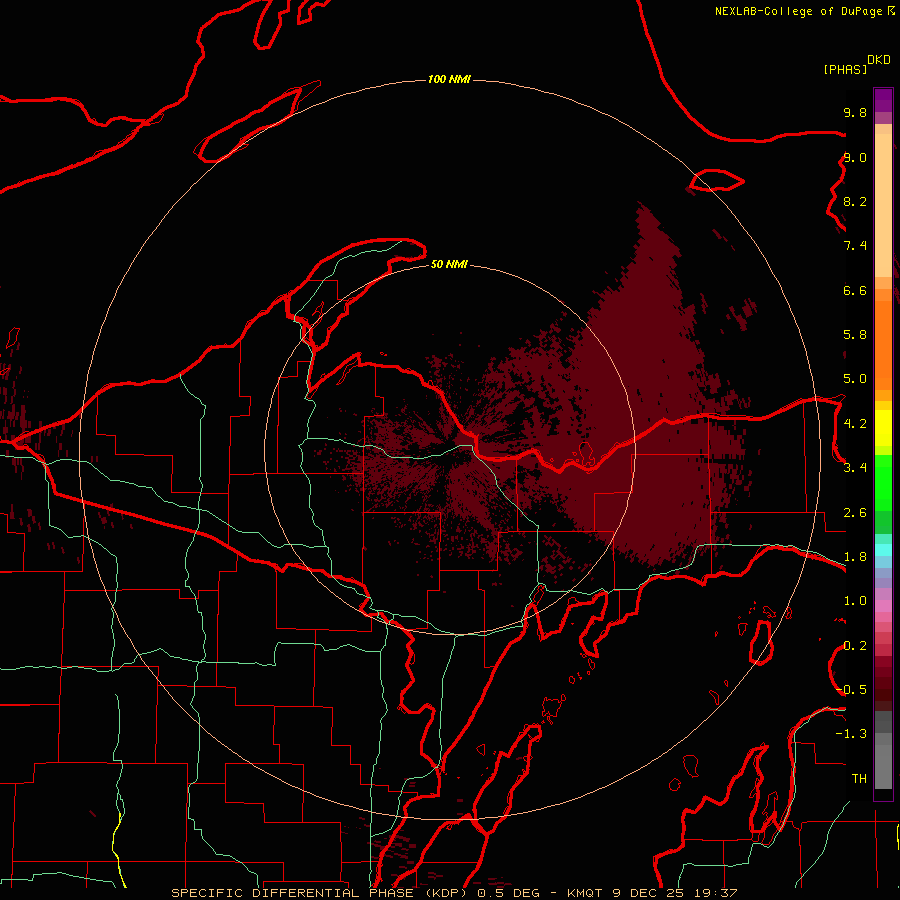This screenshot has height=900, width=900.
Task: Click the 1.8 scale value
Action: tap(855, 557)
